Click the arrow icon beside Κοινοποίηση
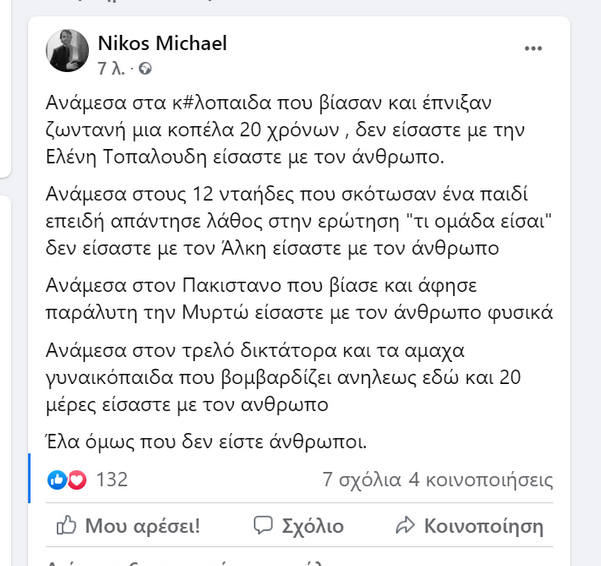The image size is (601, 566). pyautogui.click(x=406, y=525)
